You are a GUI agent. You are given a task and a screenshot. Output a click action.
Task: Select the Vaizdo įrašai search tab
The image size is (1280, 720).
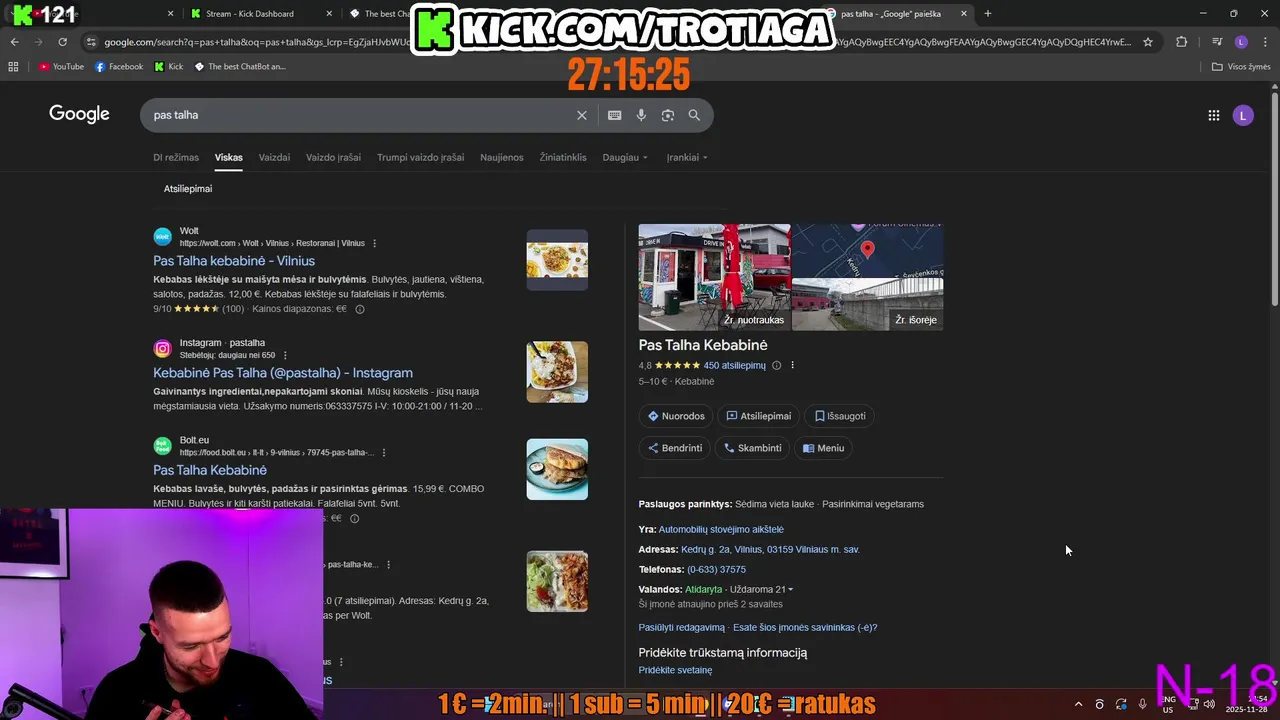[333, 157]
